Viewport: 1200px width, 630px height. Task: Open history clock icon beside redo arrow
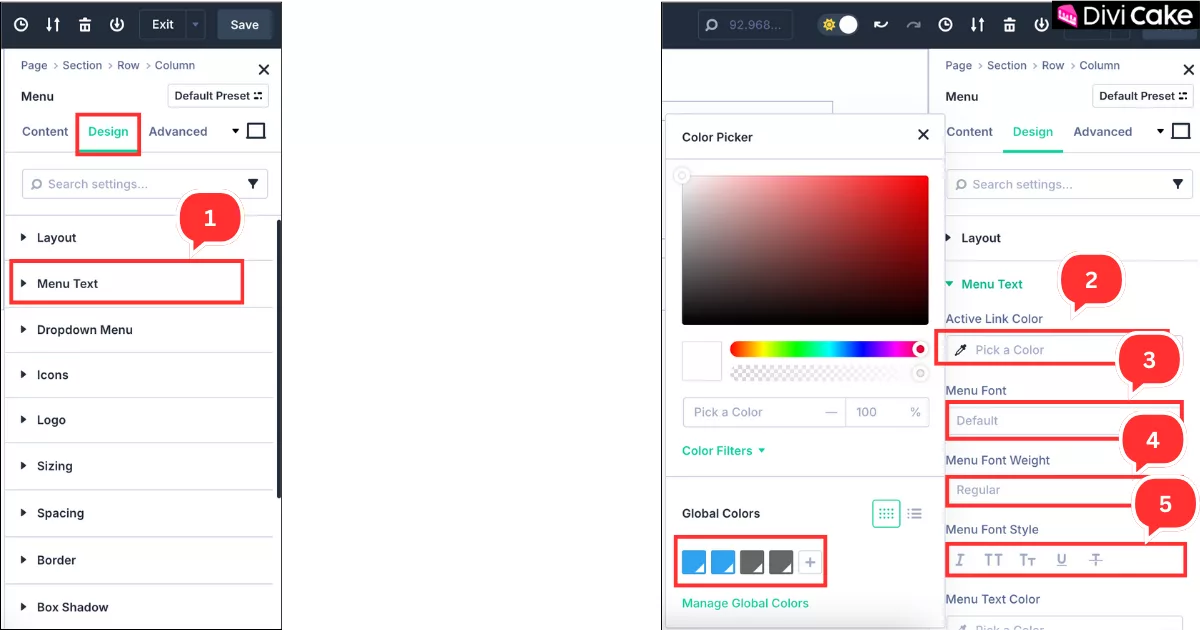[x=946, y=24]
